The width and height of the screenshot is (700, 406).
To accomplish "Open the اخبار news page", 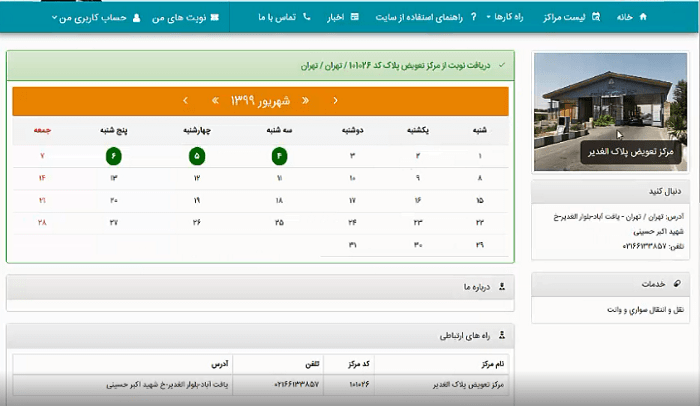I will pyautogui.click(x=335, y=17).
